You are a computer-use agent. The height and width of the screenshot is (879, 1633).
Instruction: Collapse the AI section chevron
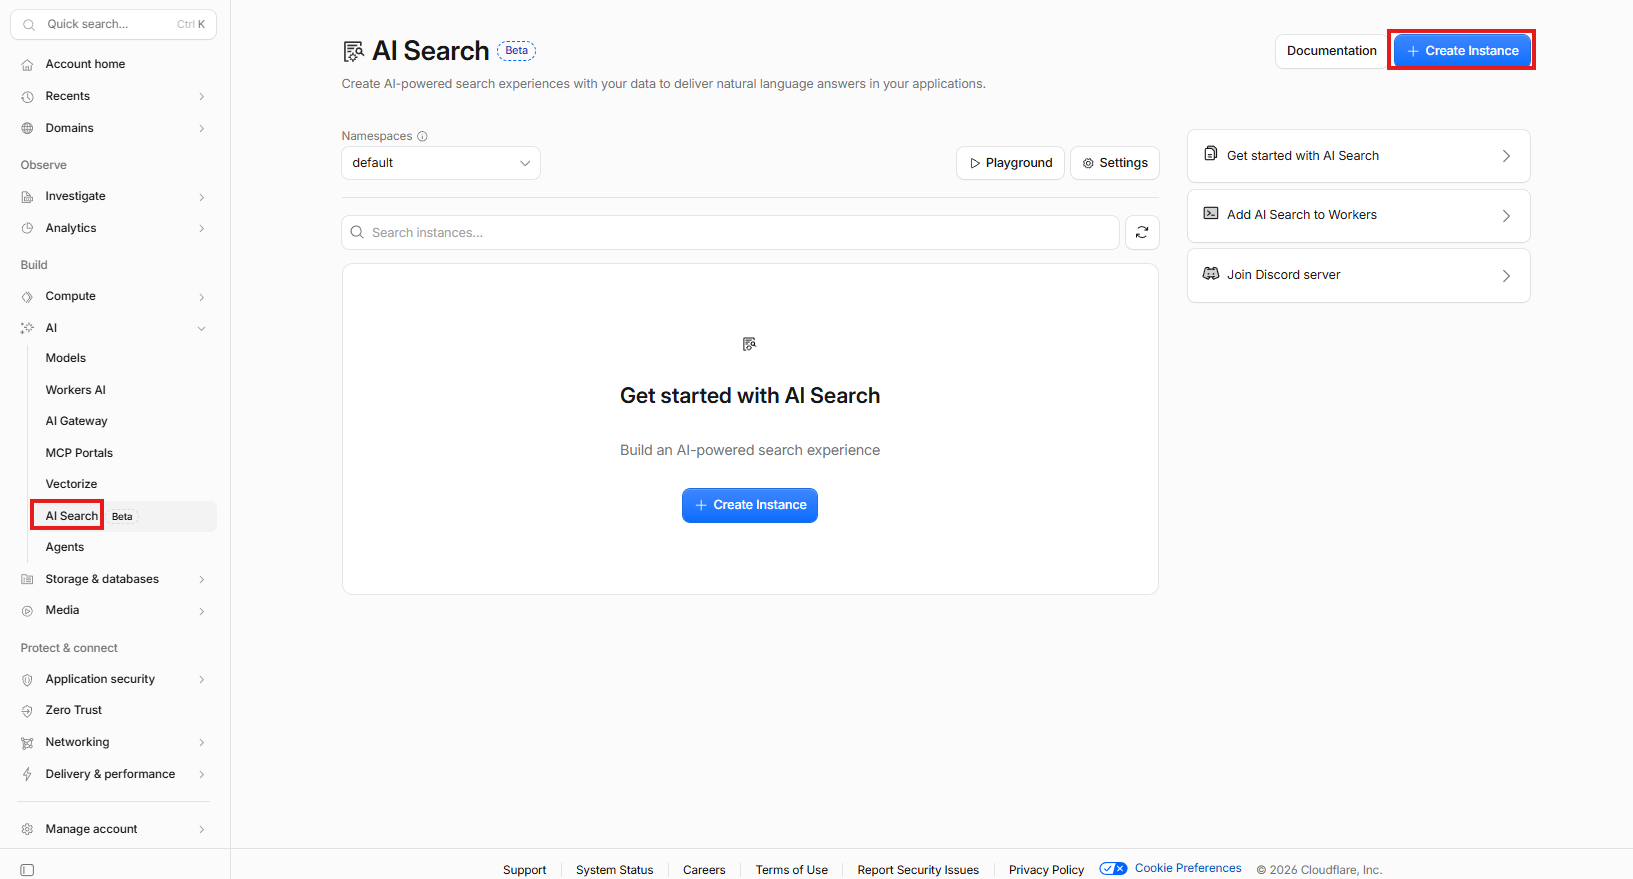[x=202, y=328]
